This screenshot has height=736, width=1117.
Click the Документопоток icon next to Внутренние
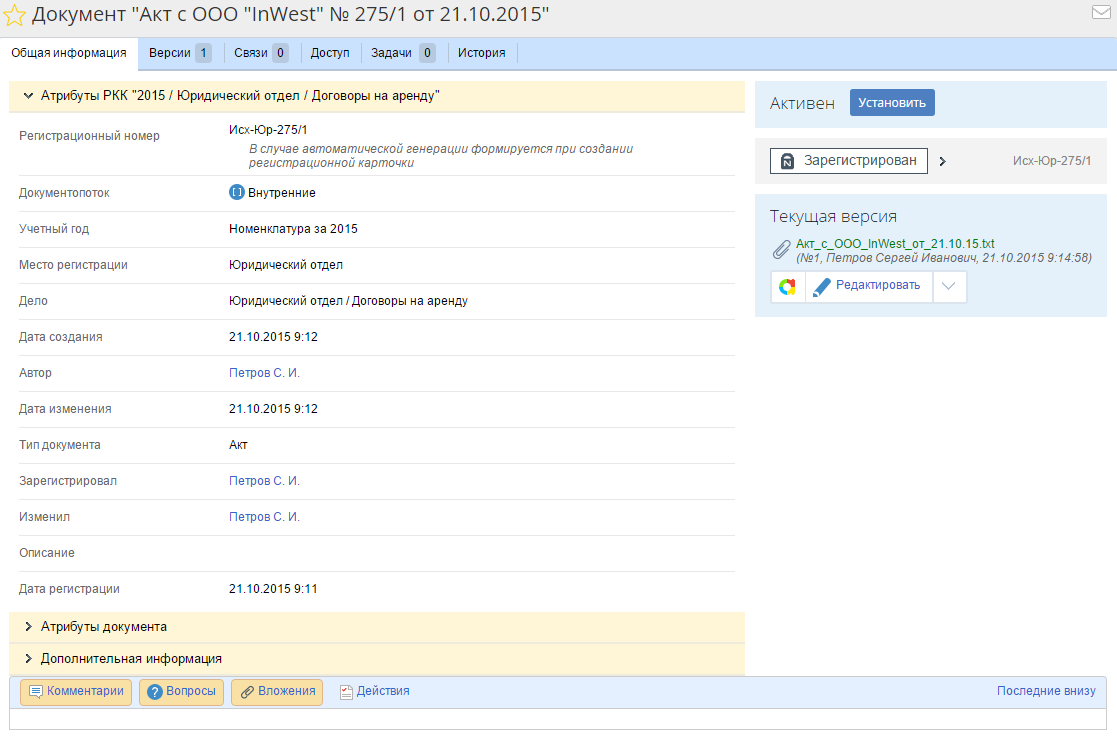236,192
